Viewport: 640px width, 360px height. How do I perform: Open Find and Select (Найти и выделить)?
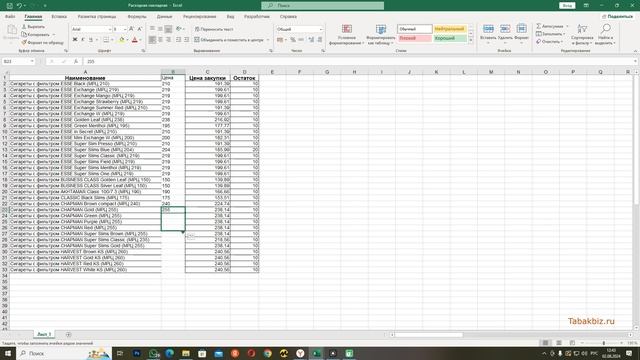[x=605, y=34]
